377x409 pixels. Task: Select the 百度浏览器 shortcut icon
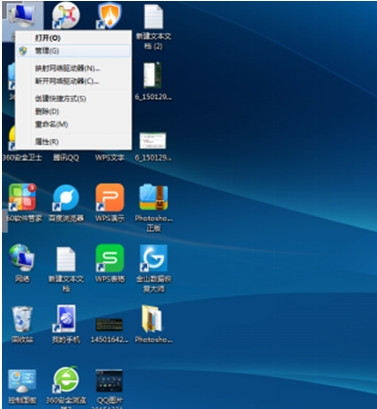(66, 198)
